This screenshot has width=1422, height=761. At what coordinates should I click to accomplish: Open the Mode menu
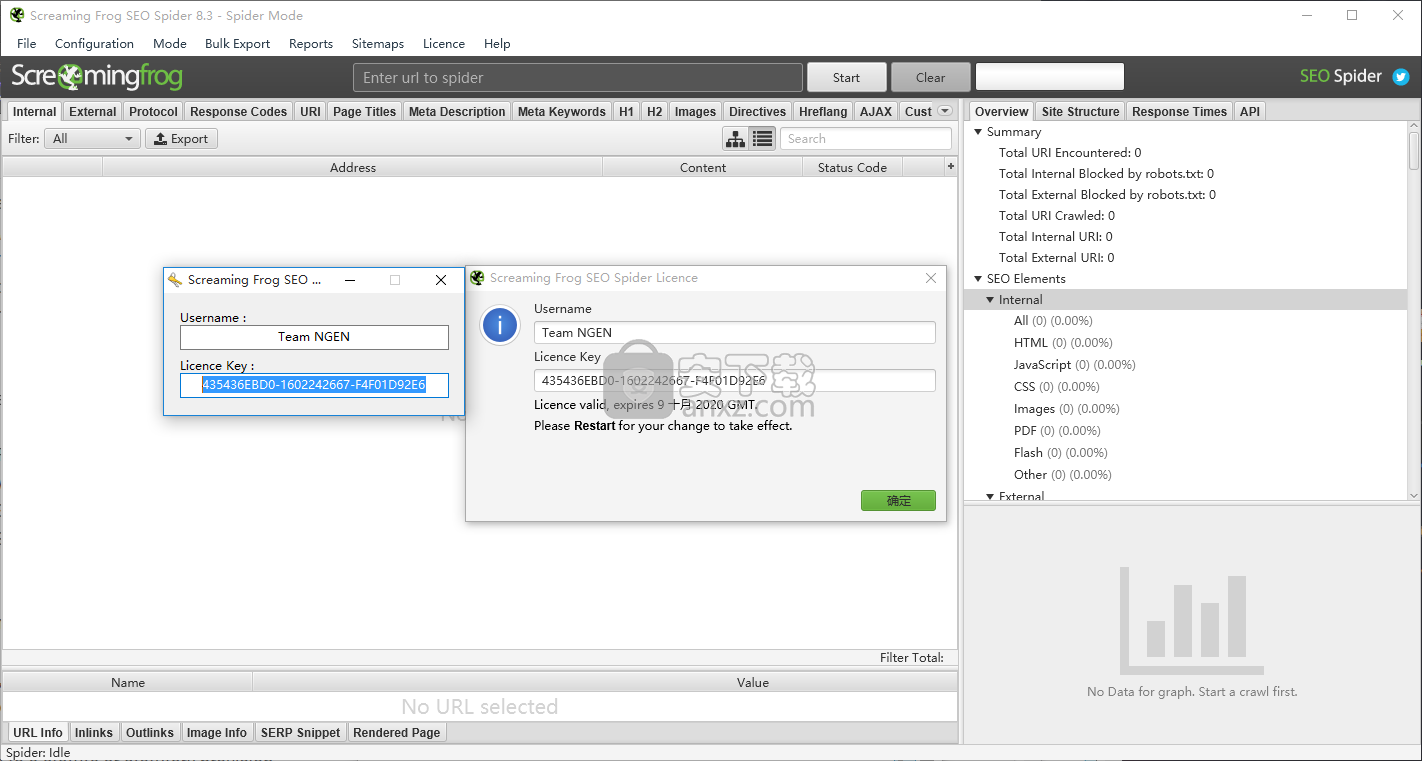[170, 44]
